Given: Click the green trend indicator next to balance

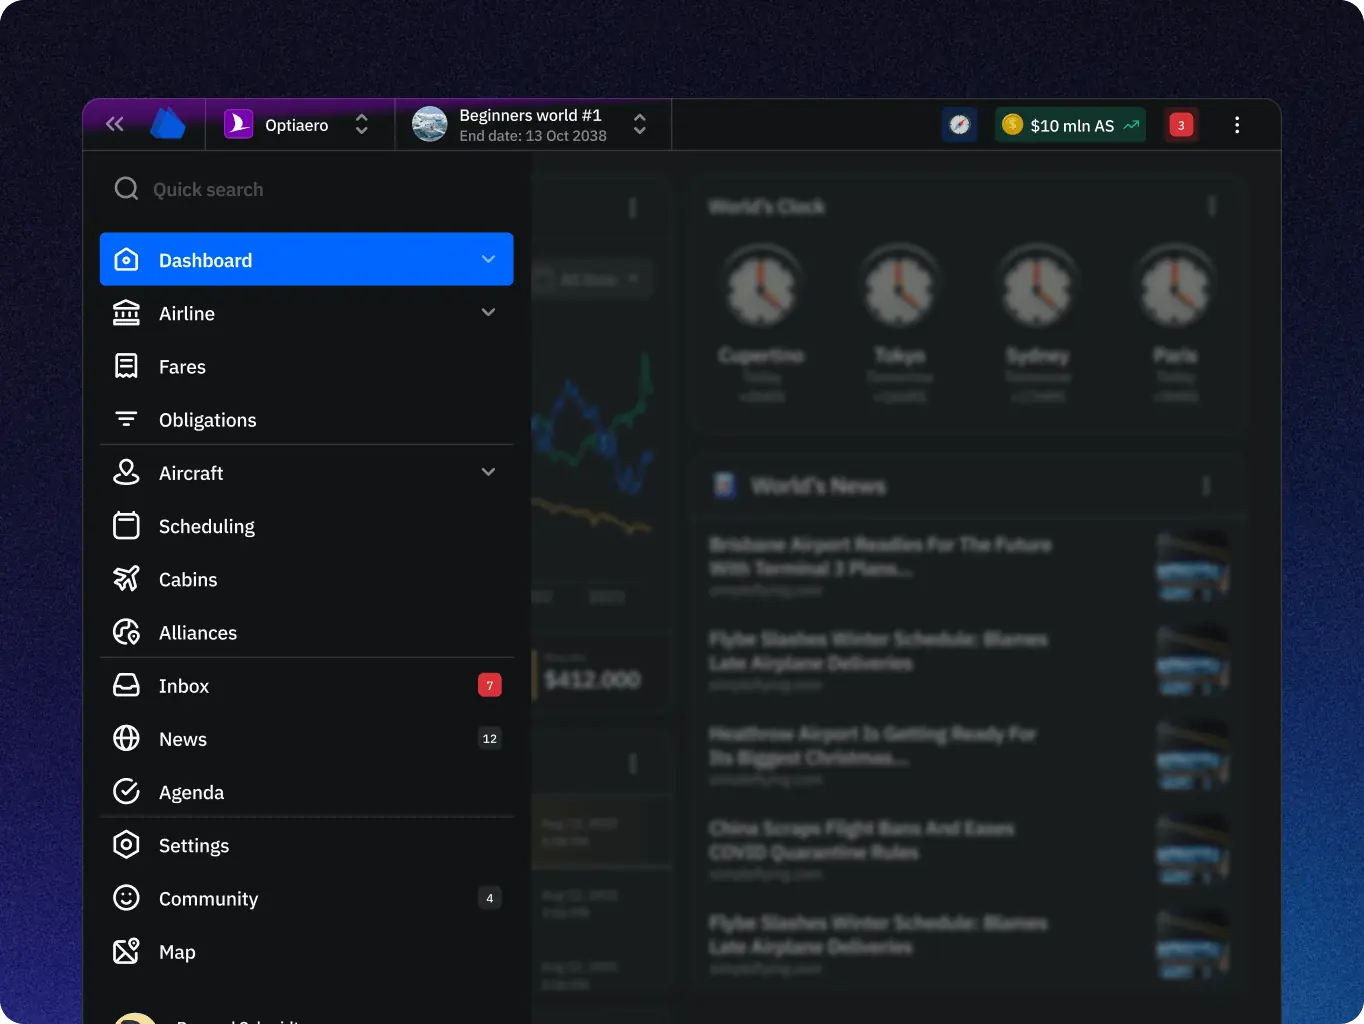Looking at the screenshot, I should pyautogui.click(x=1129, y=124).
